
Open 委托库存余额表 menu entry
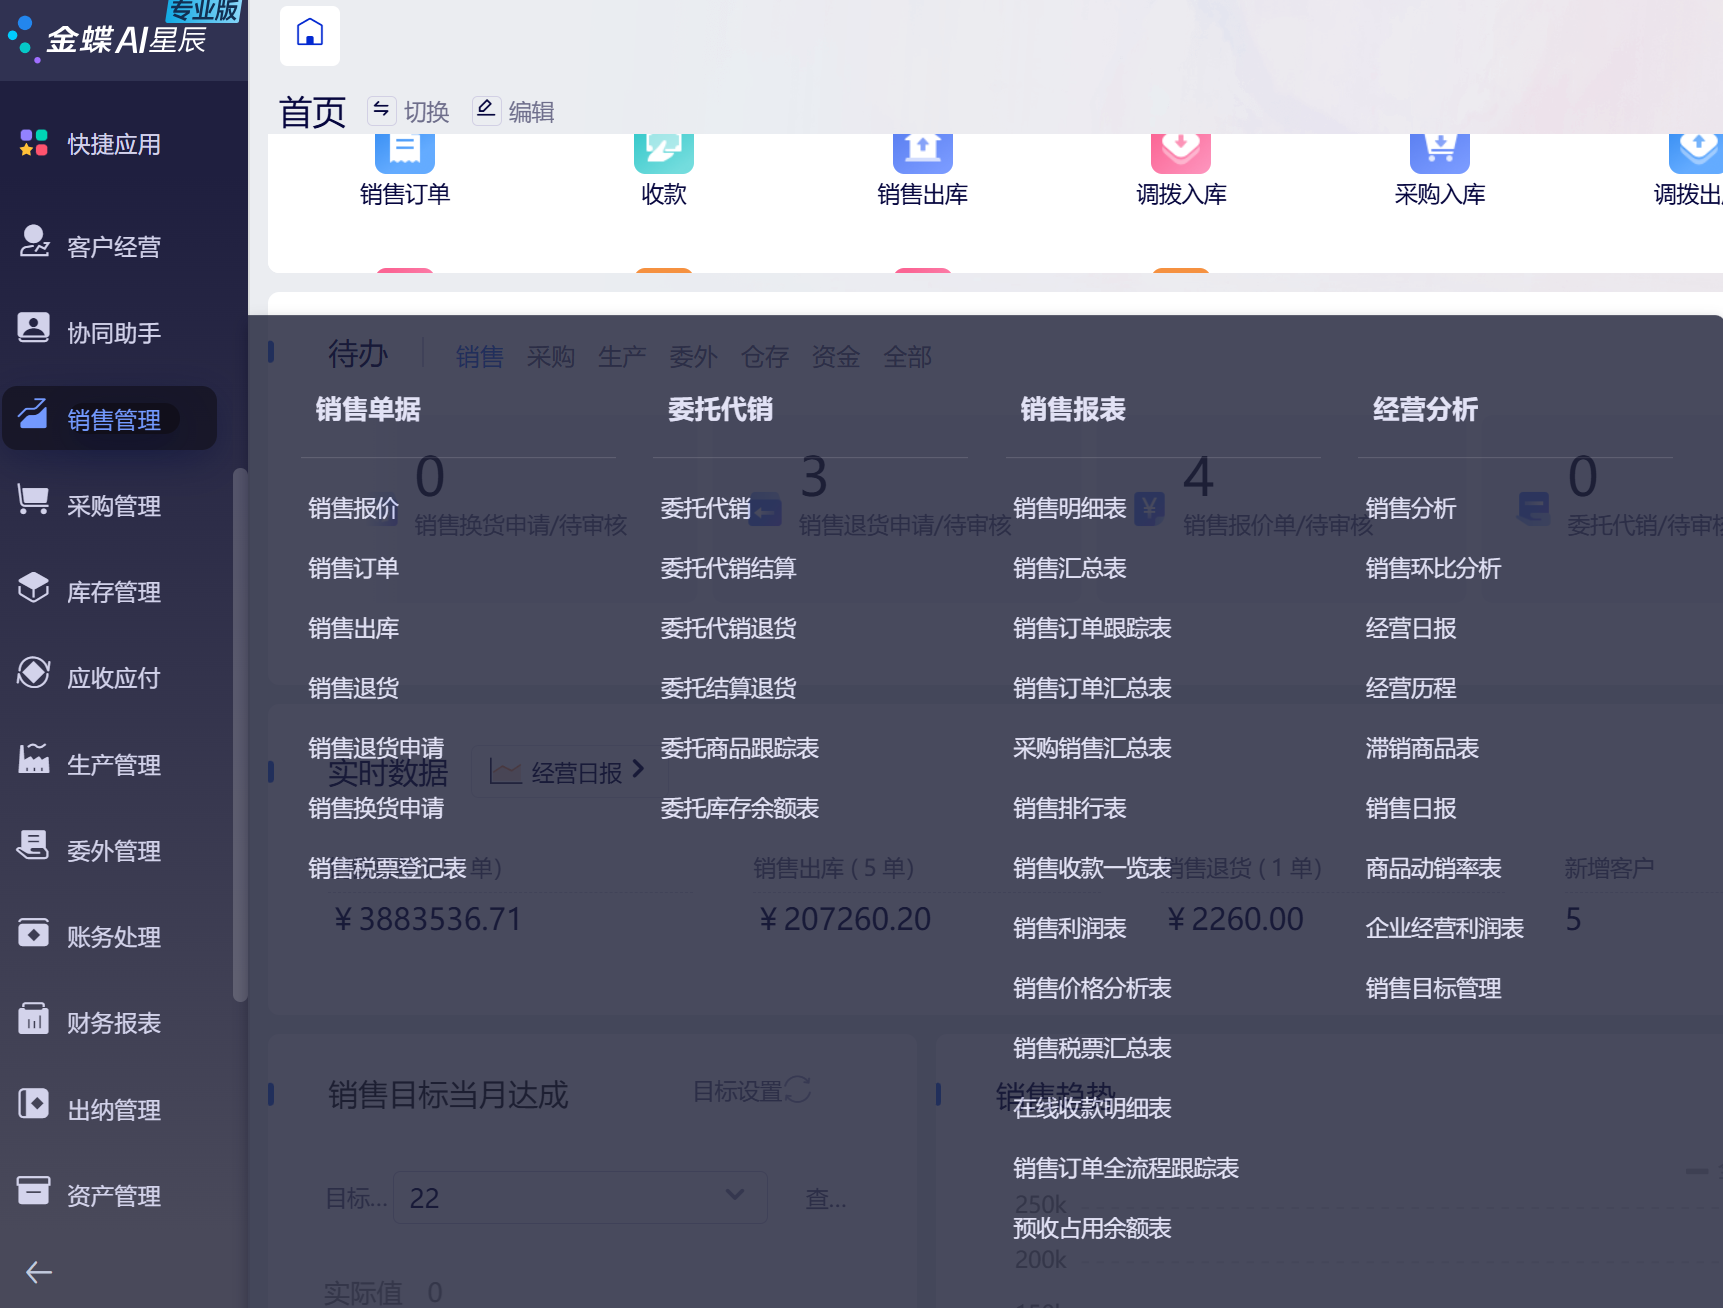click(740, 809)
